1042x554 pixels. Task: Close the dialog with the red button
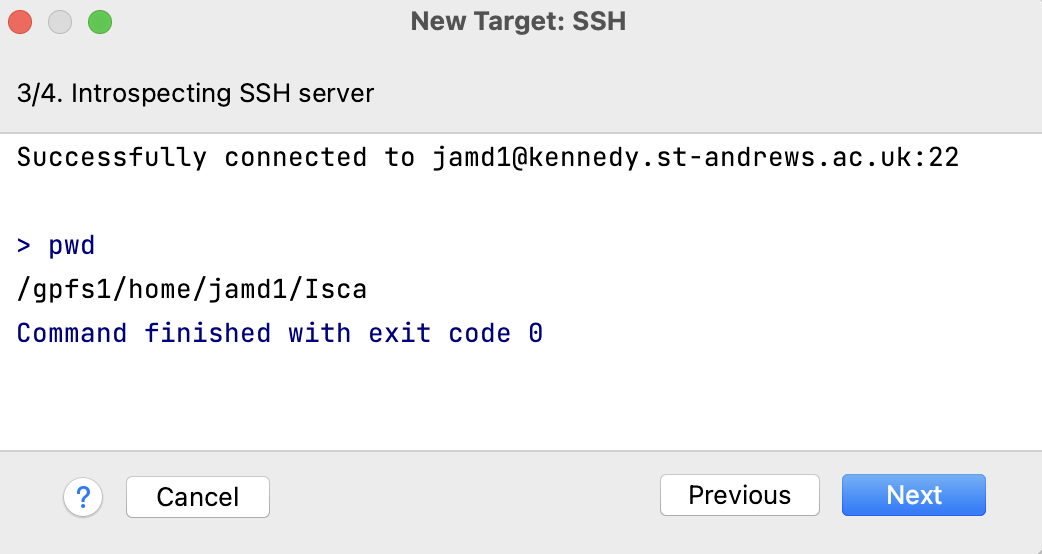coord(20,22)
